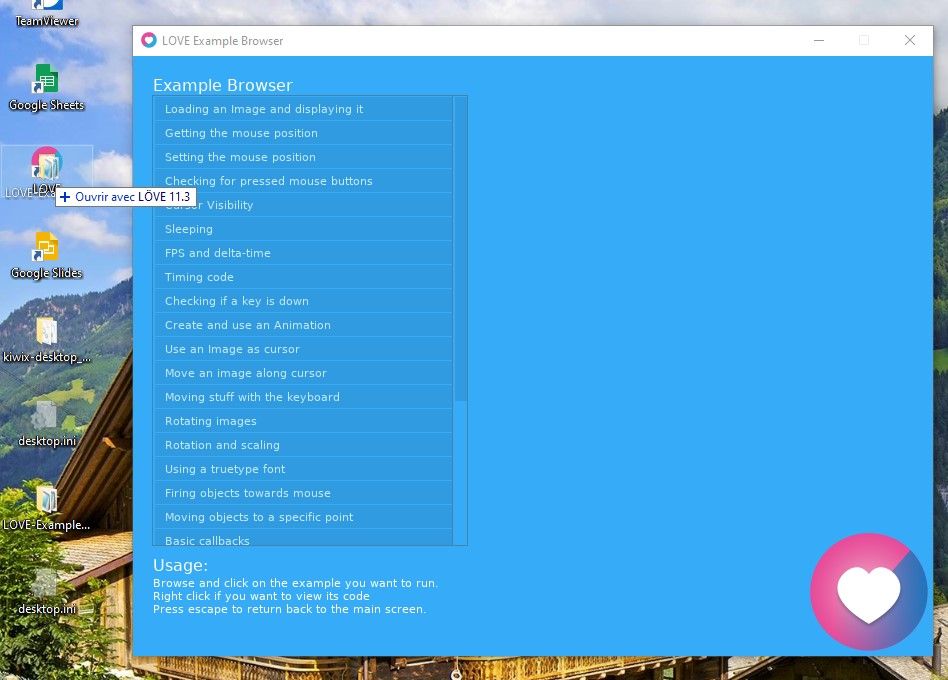Run 'Loading an Image and displaying it' example
Image resolution: width=948 pixels, height=680 pixels.
tap(304, 109)
